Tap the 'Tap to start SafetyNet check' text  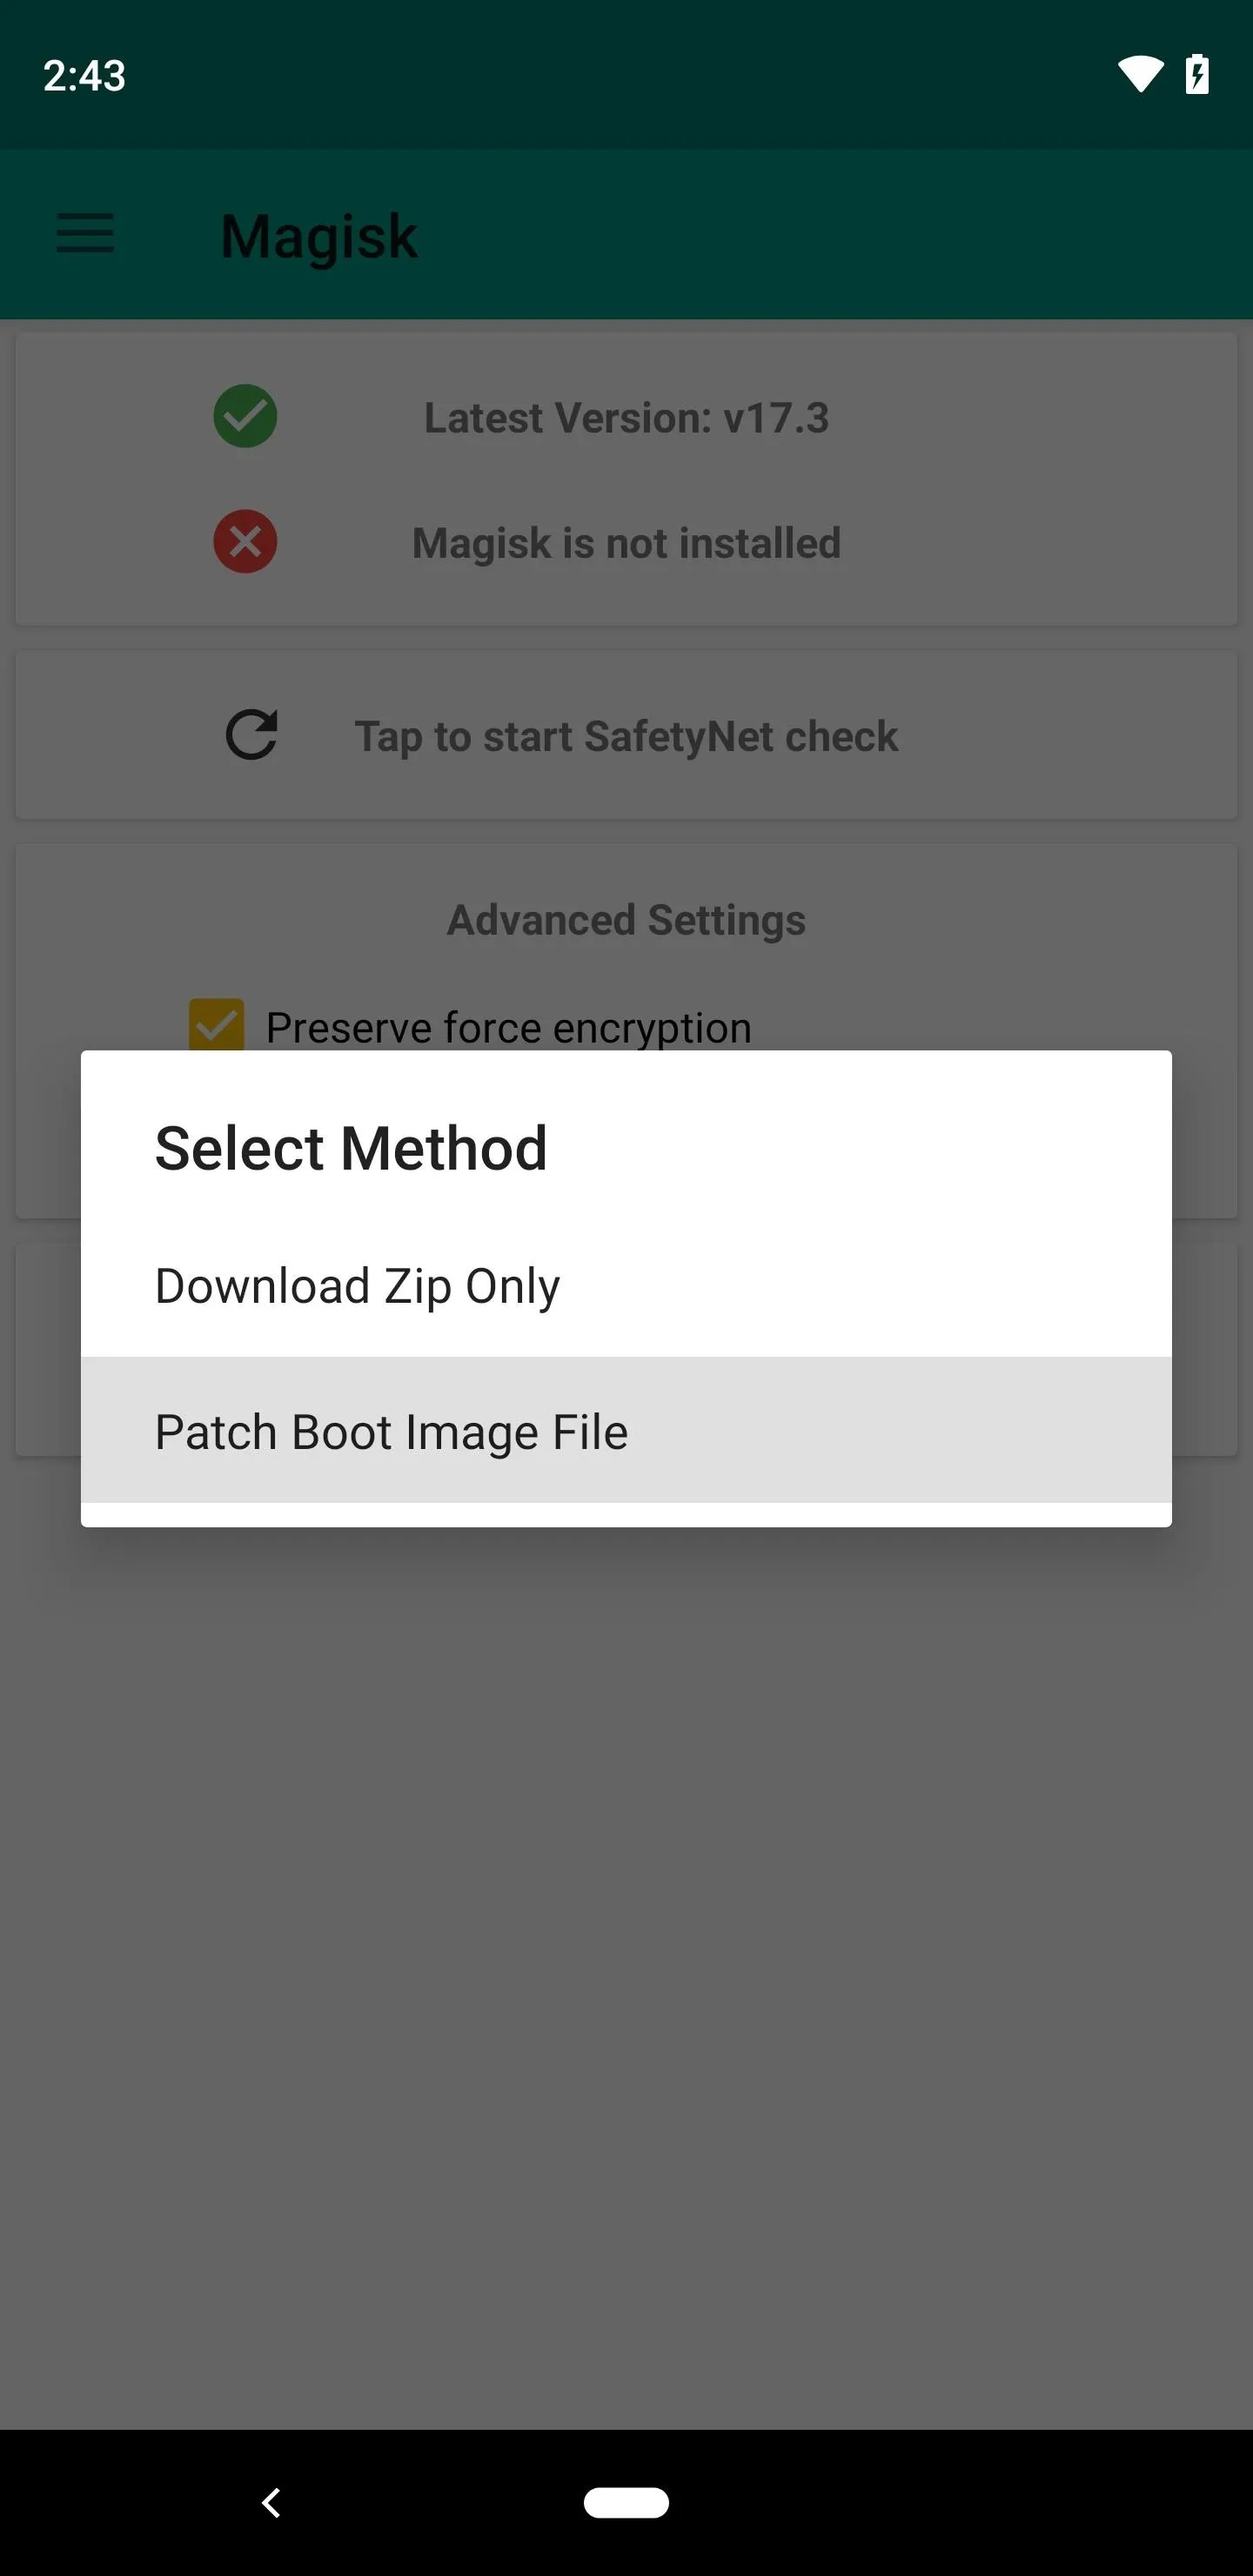click(626, 737)
